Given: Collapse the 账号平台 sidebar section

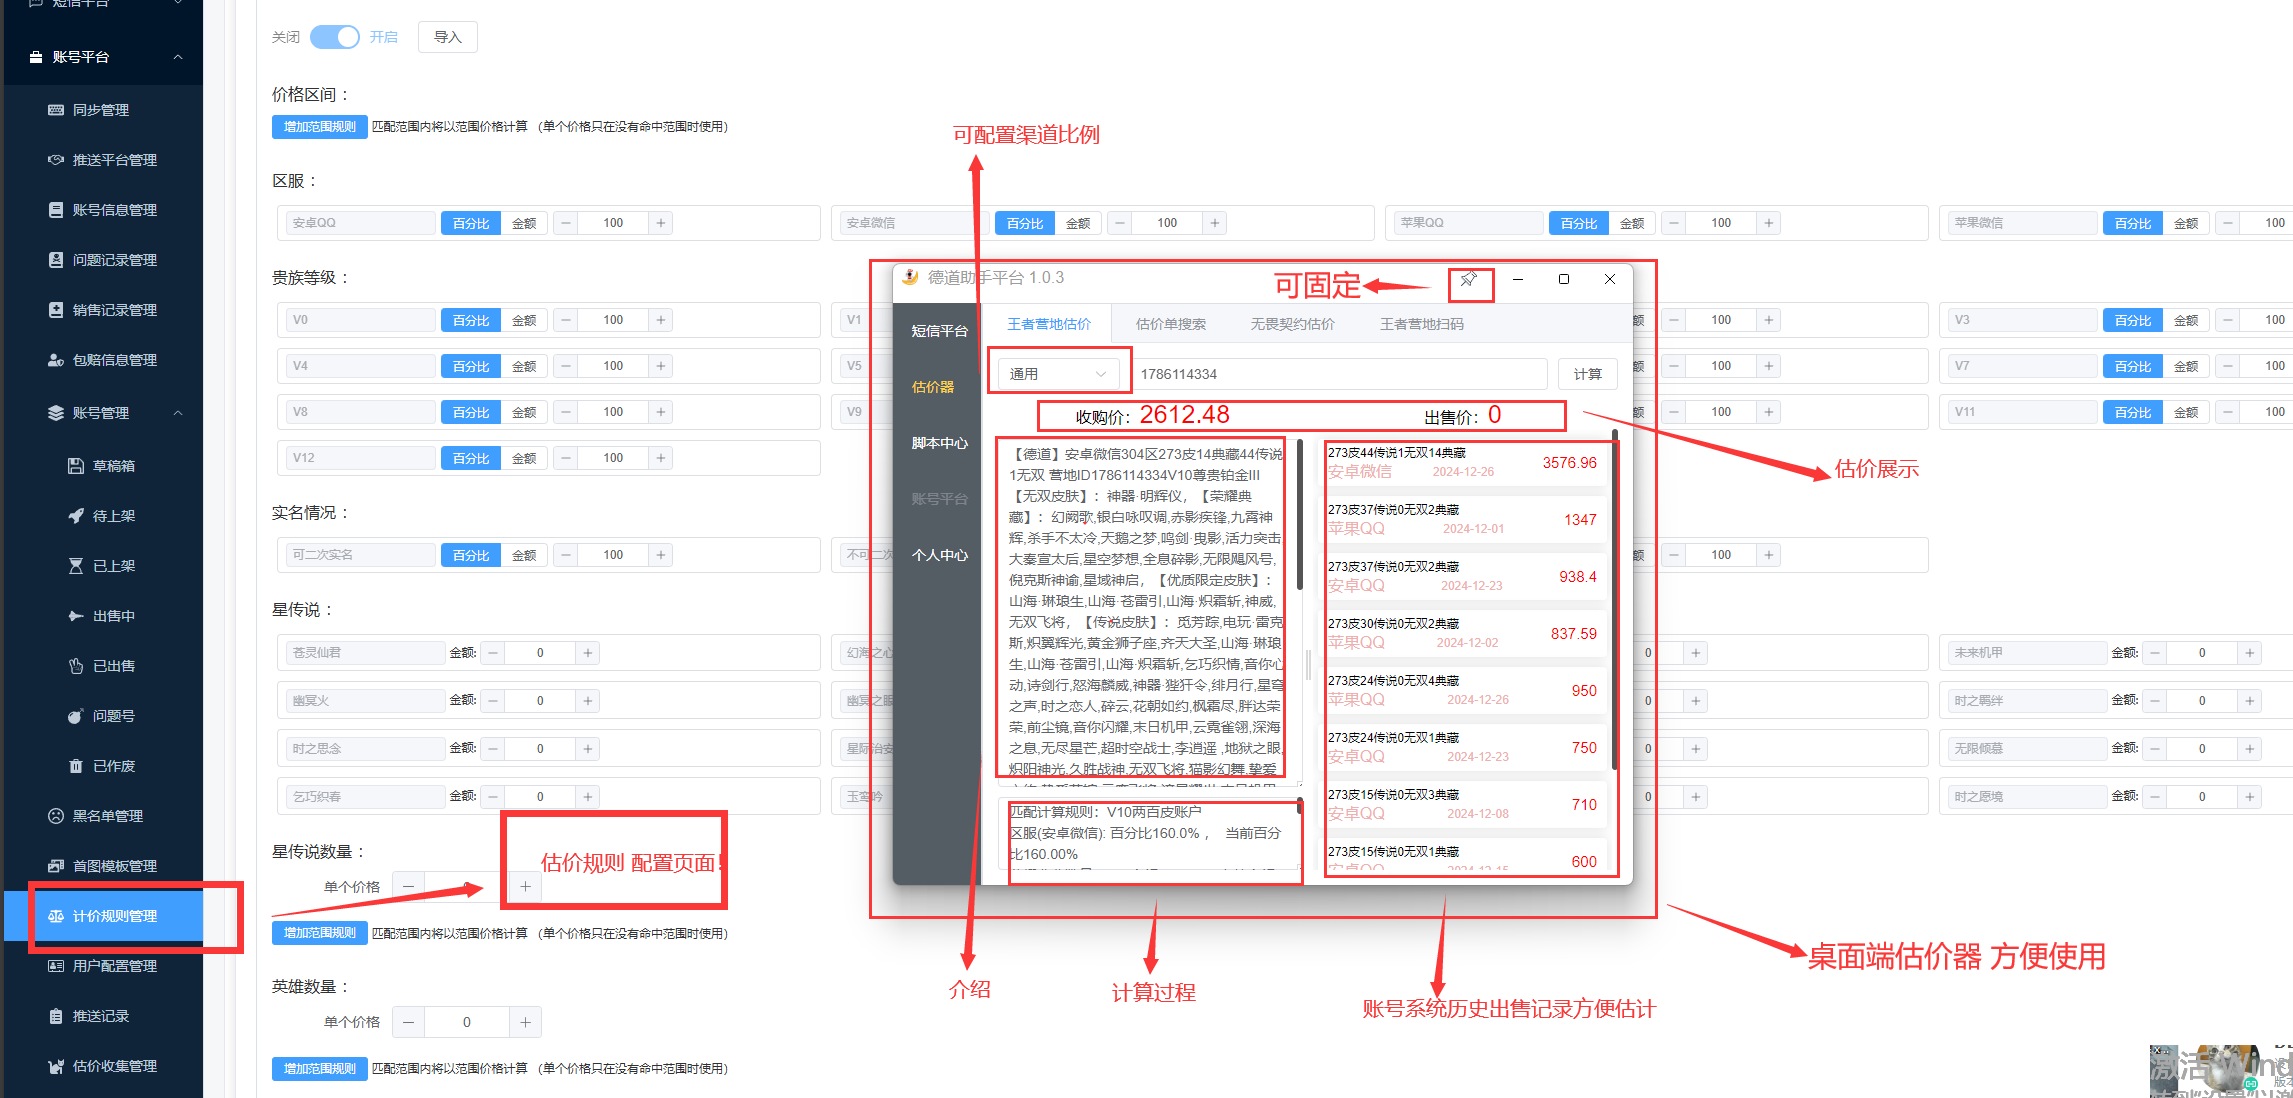Looking at the screenshot, I should pyautogui.click(x=178, y=57).
